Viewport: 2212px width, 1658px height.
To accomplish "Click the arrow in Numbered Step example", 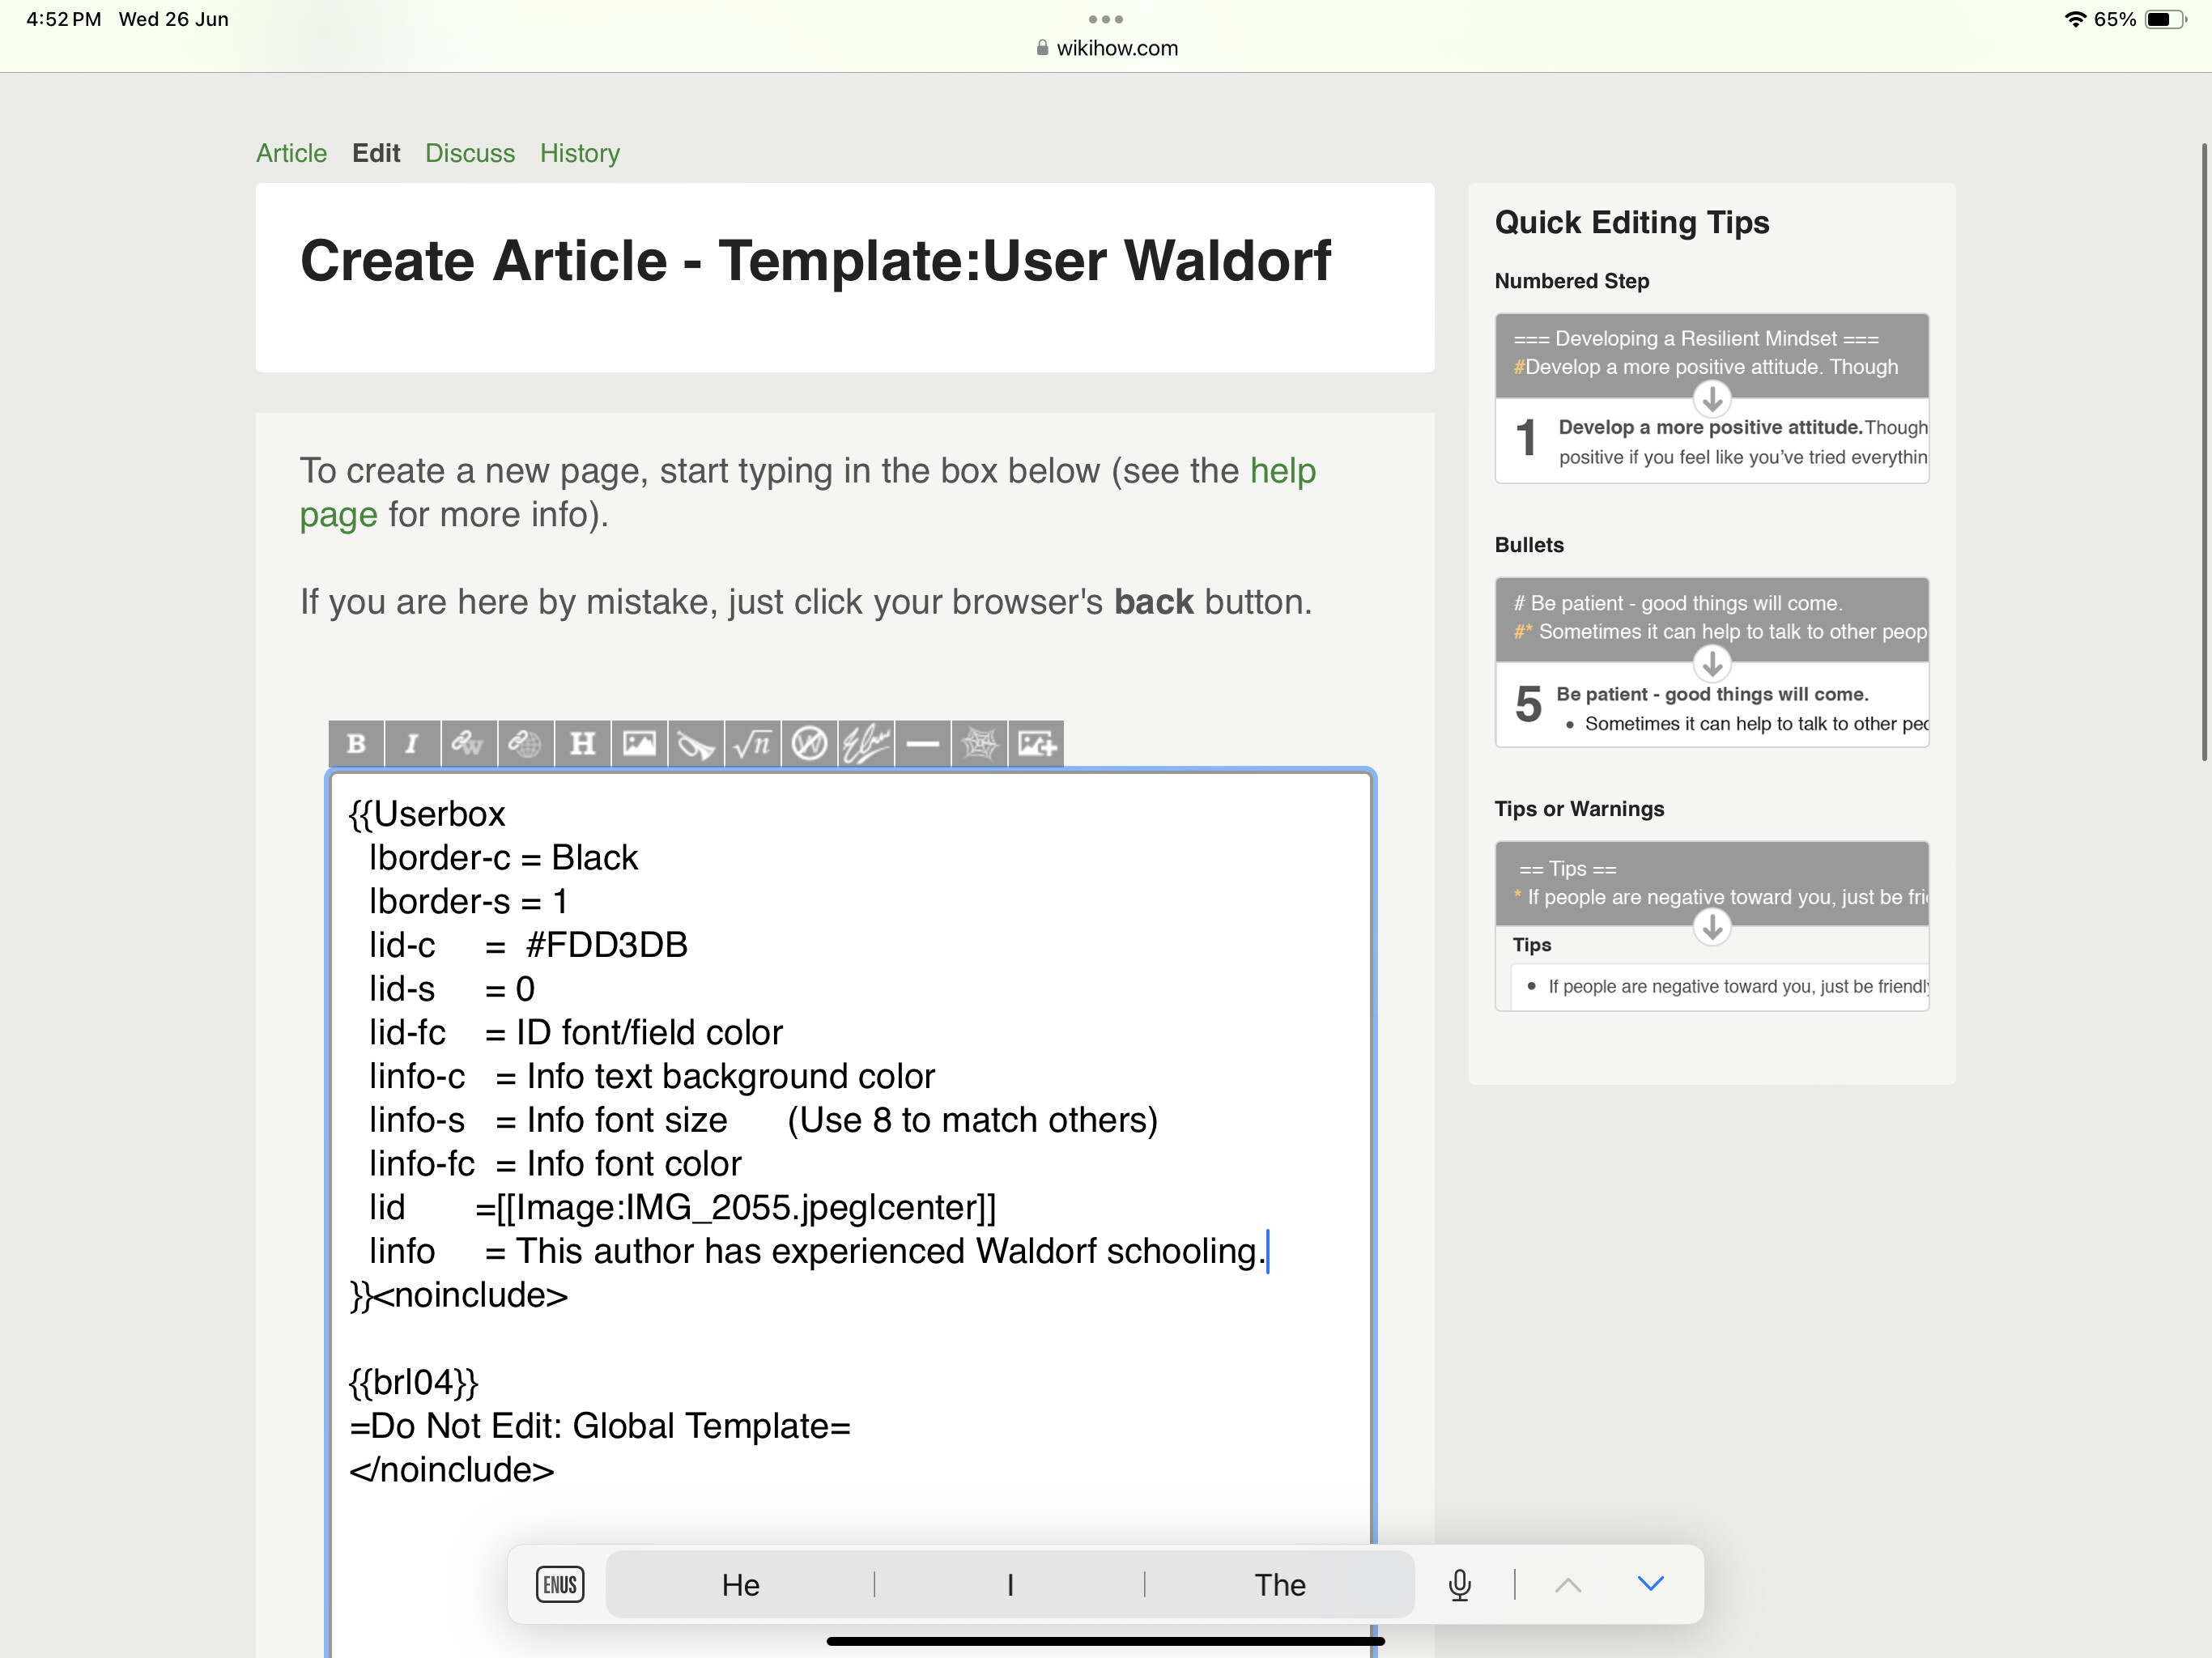I will [1712, 399].
